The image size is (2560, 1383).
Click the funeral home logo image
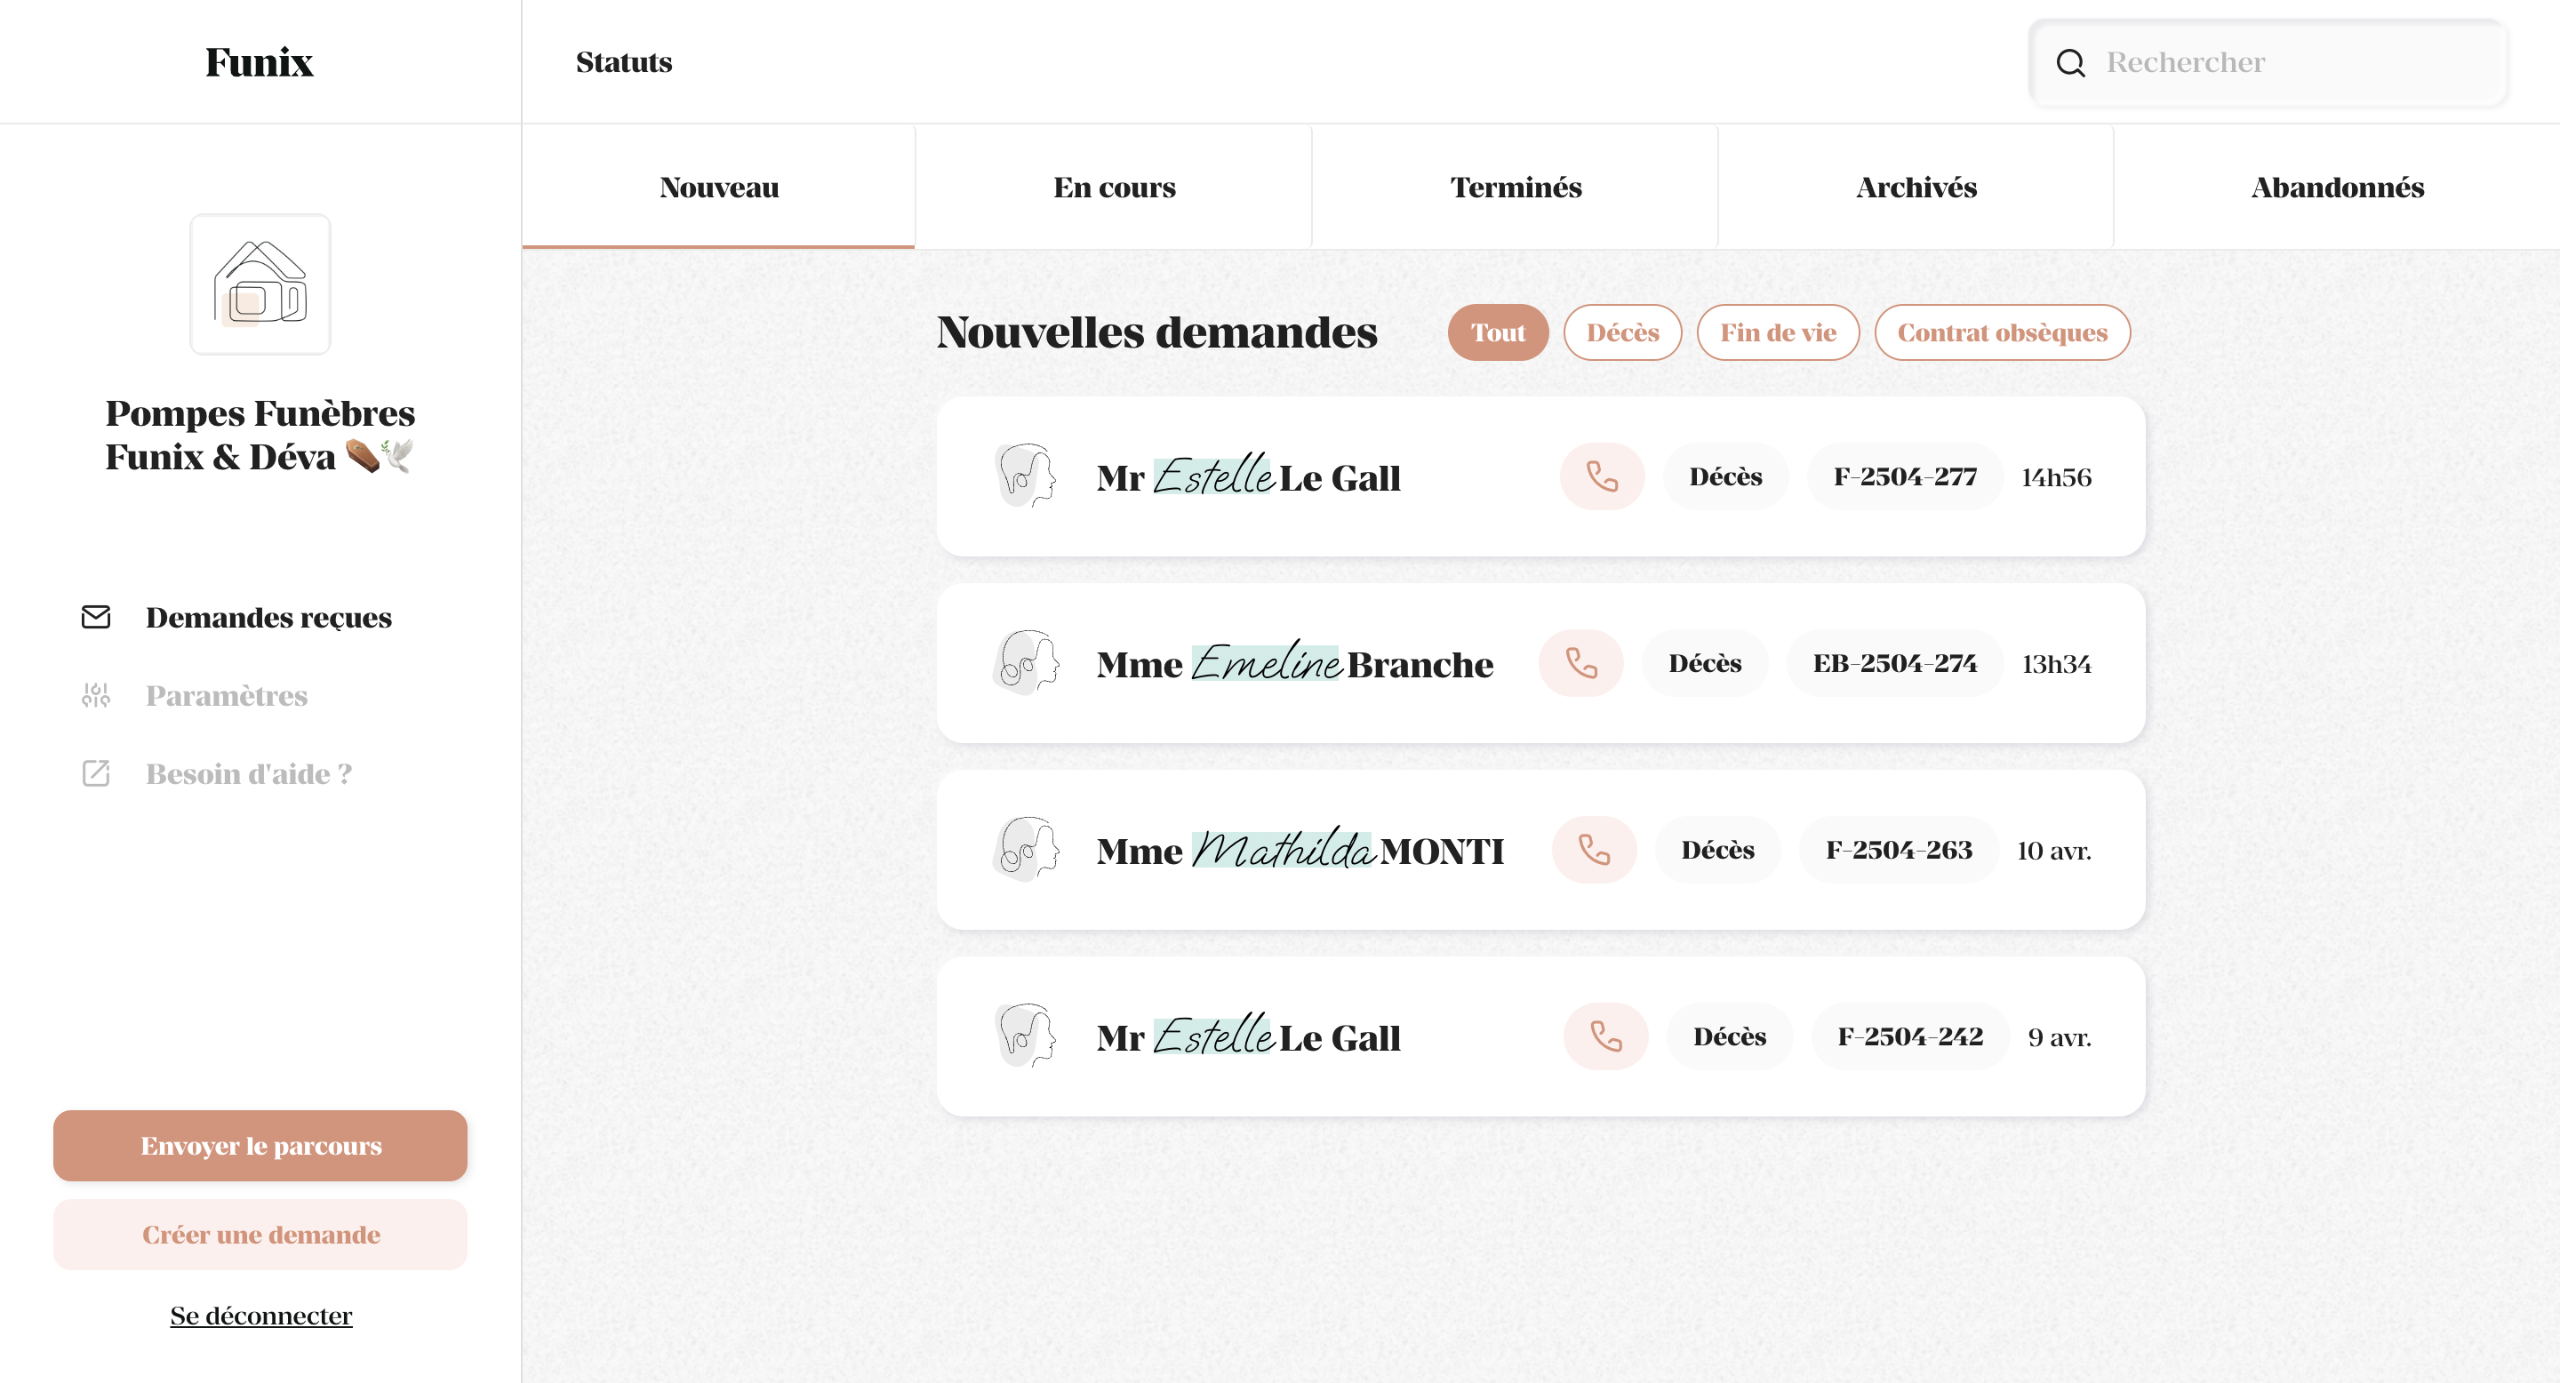pyautogui.click(x=260, y=284)
